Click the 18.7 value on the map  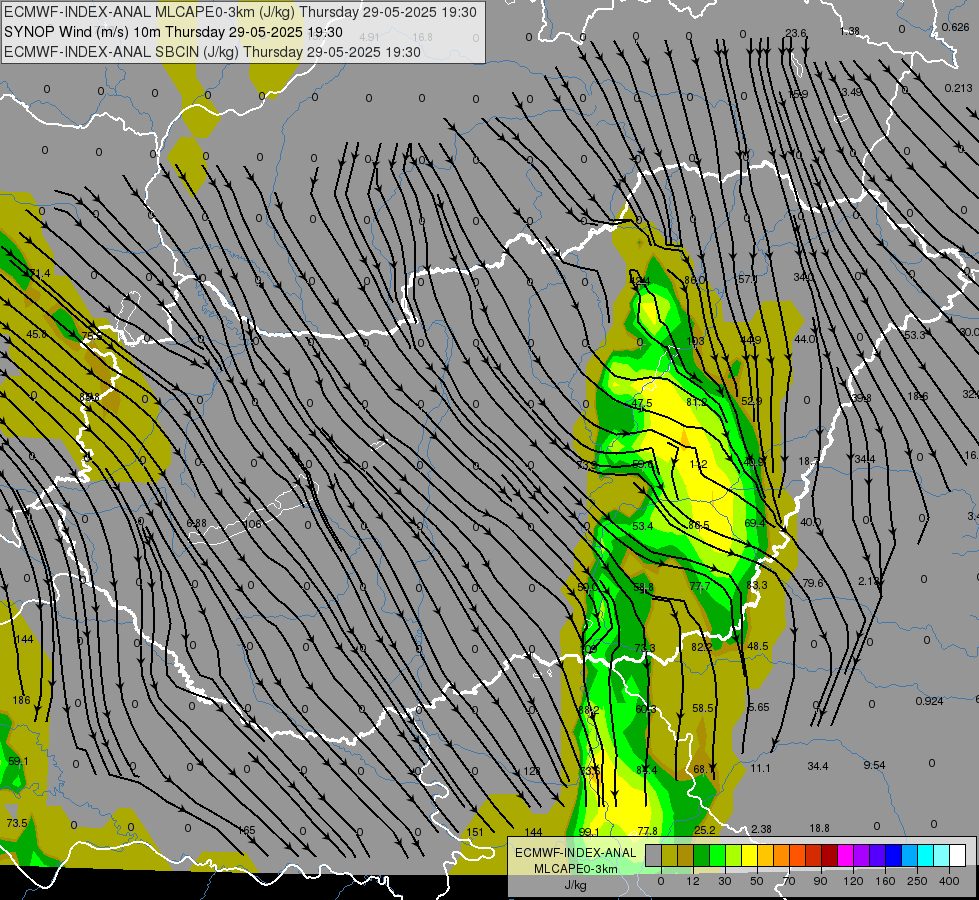tap(809, 462)
